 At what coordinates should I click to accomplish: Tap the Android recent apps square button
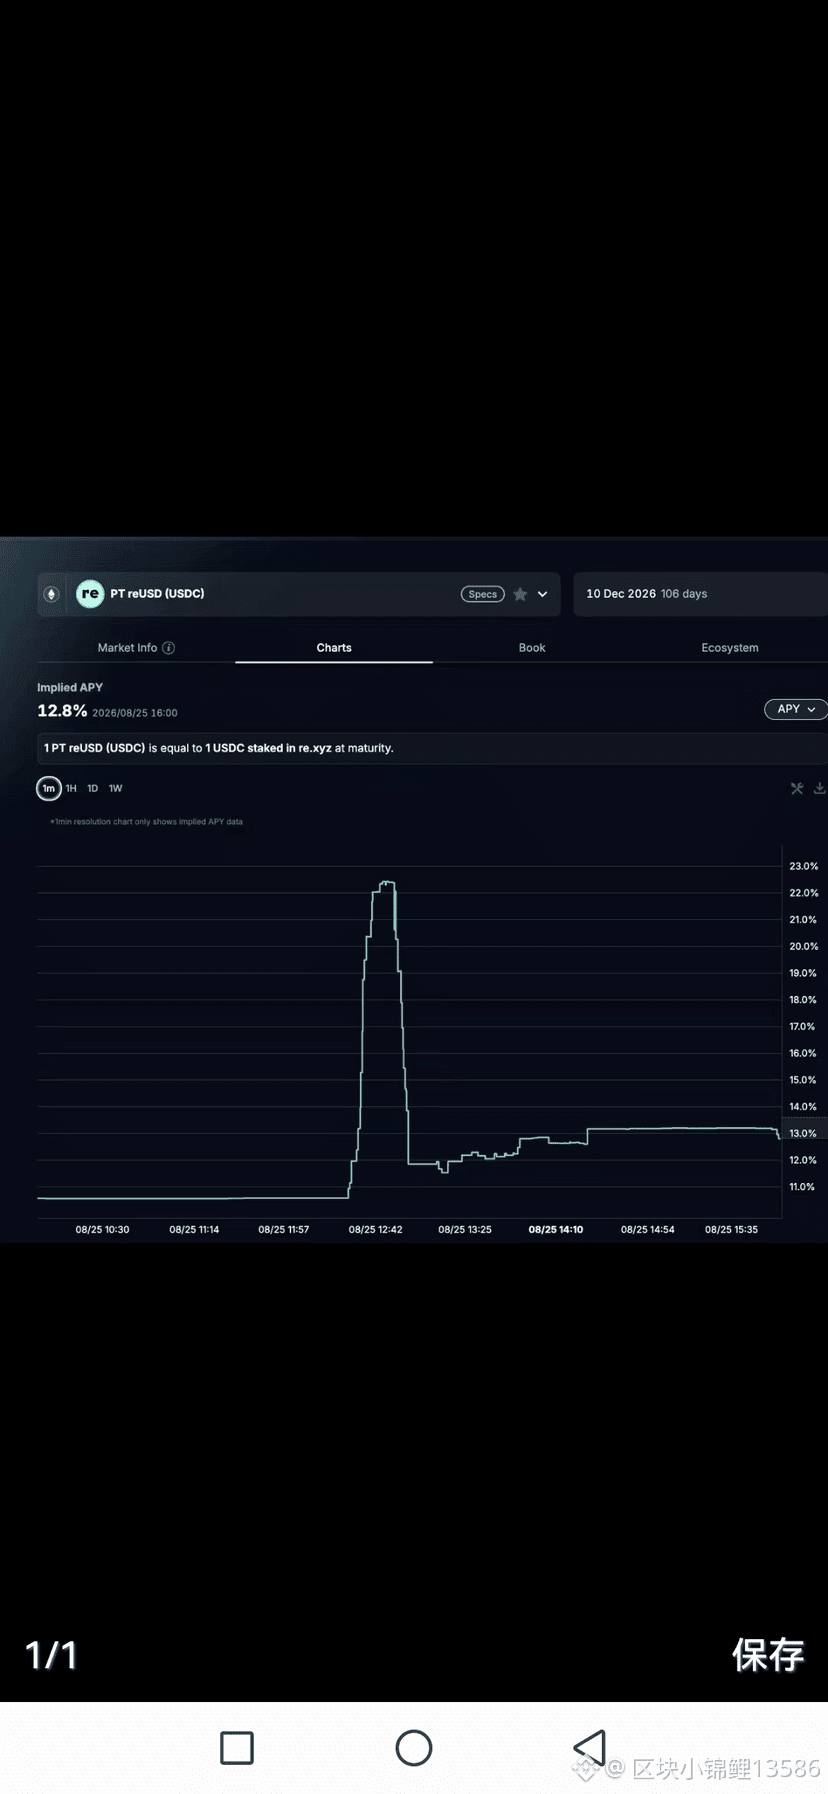pos(237,1748)
